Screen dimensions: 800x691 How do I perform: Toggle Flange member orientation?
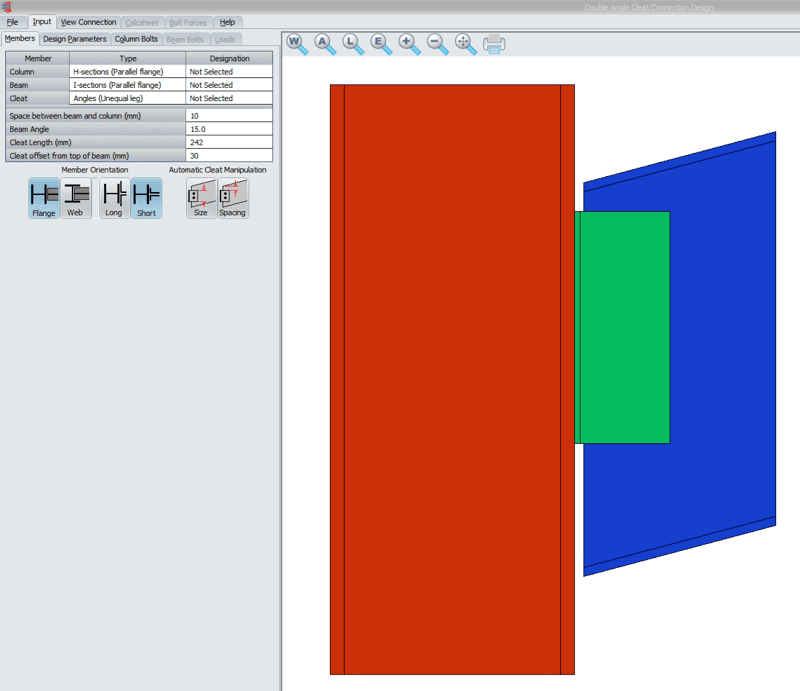pyautogui.click(x=44, y=198)
